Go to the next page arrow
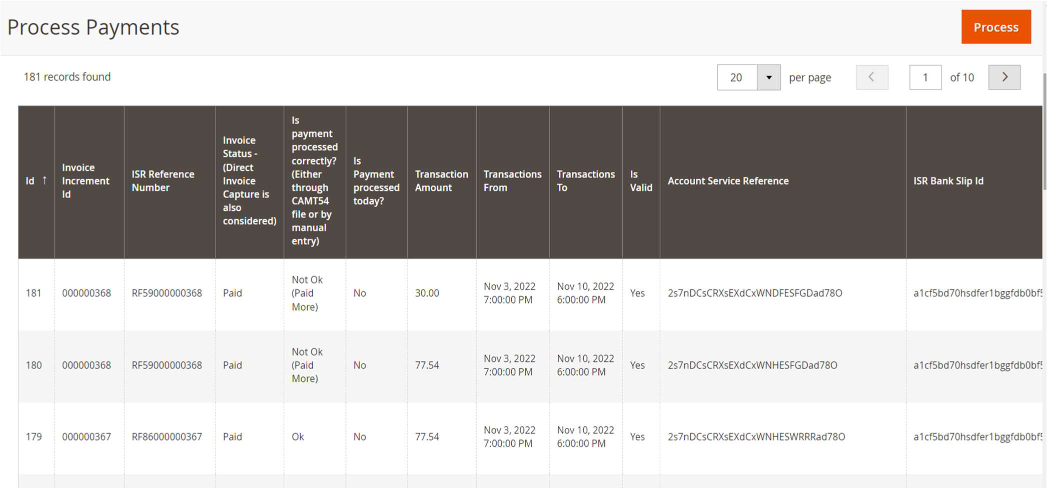 pyautogui.click(x=1004, y=78)
